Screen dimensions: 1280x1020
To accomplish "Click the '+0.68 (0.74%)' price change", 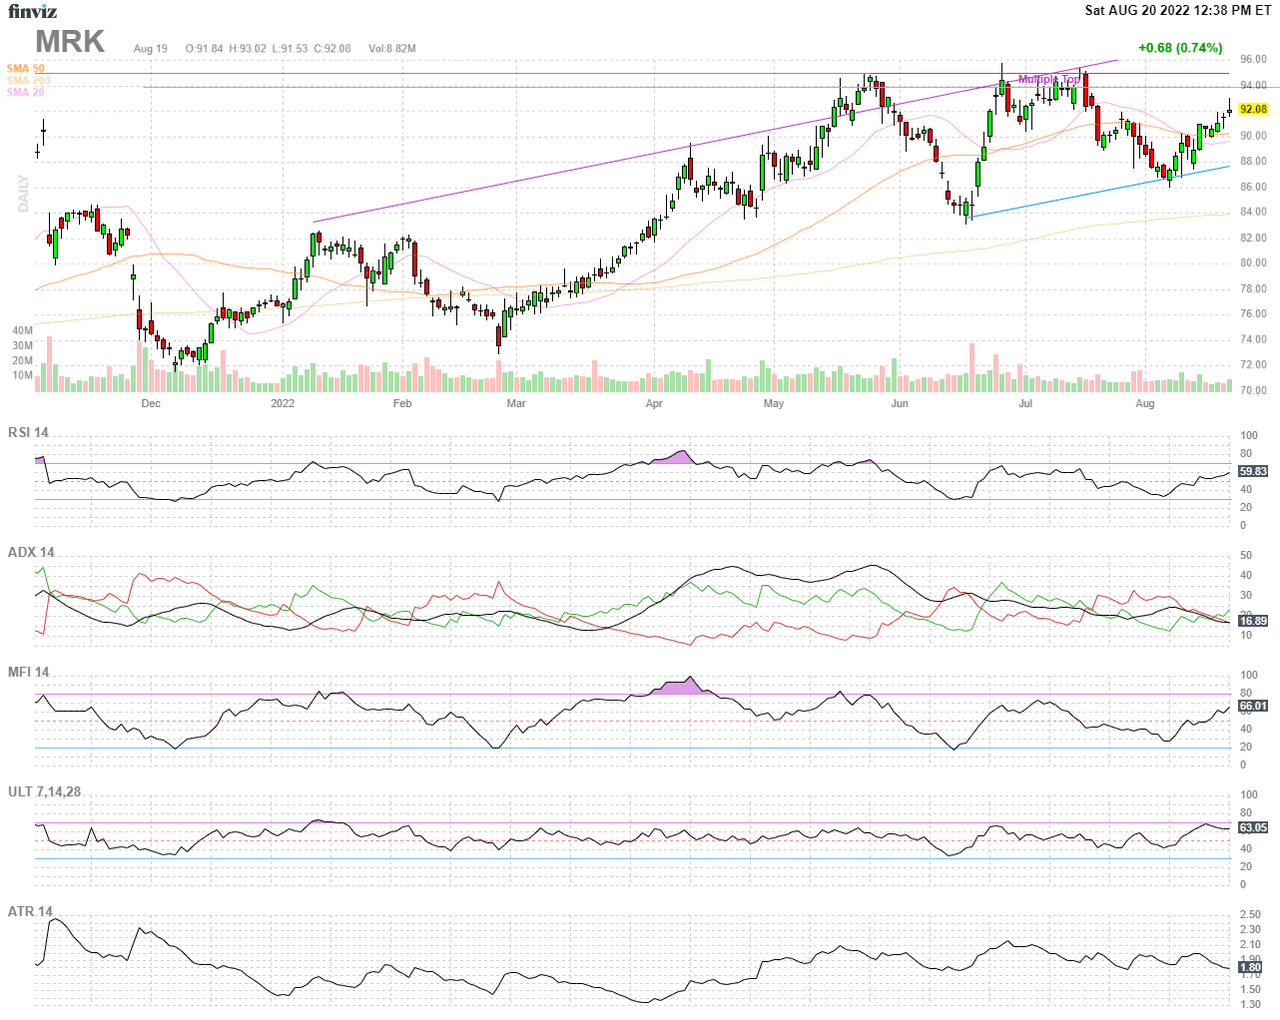I will click(1180, 47).
